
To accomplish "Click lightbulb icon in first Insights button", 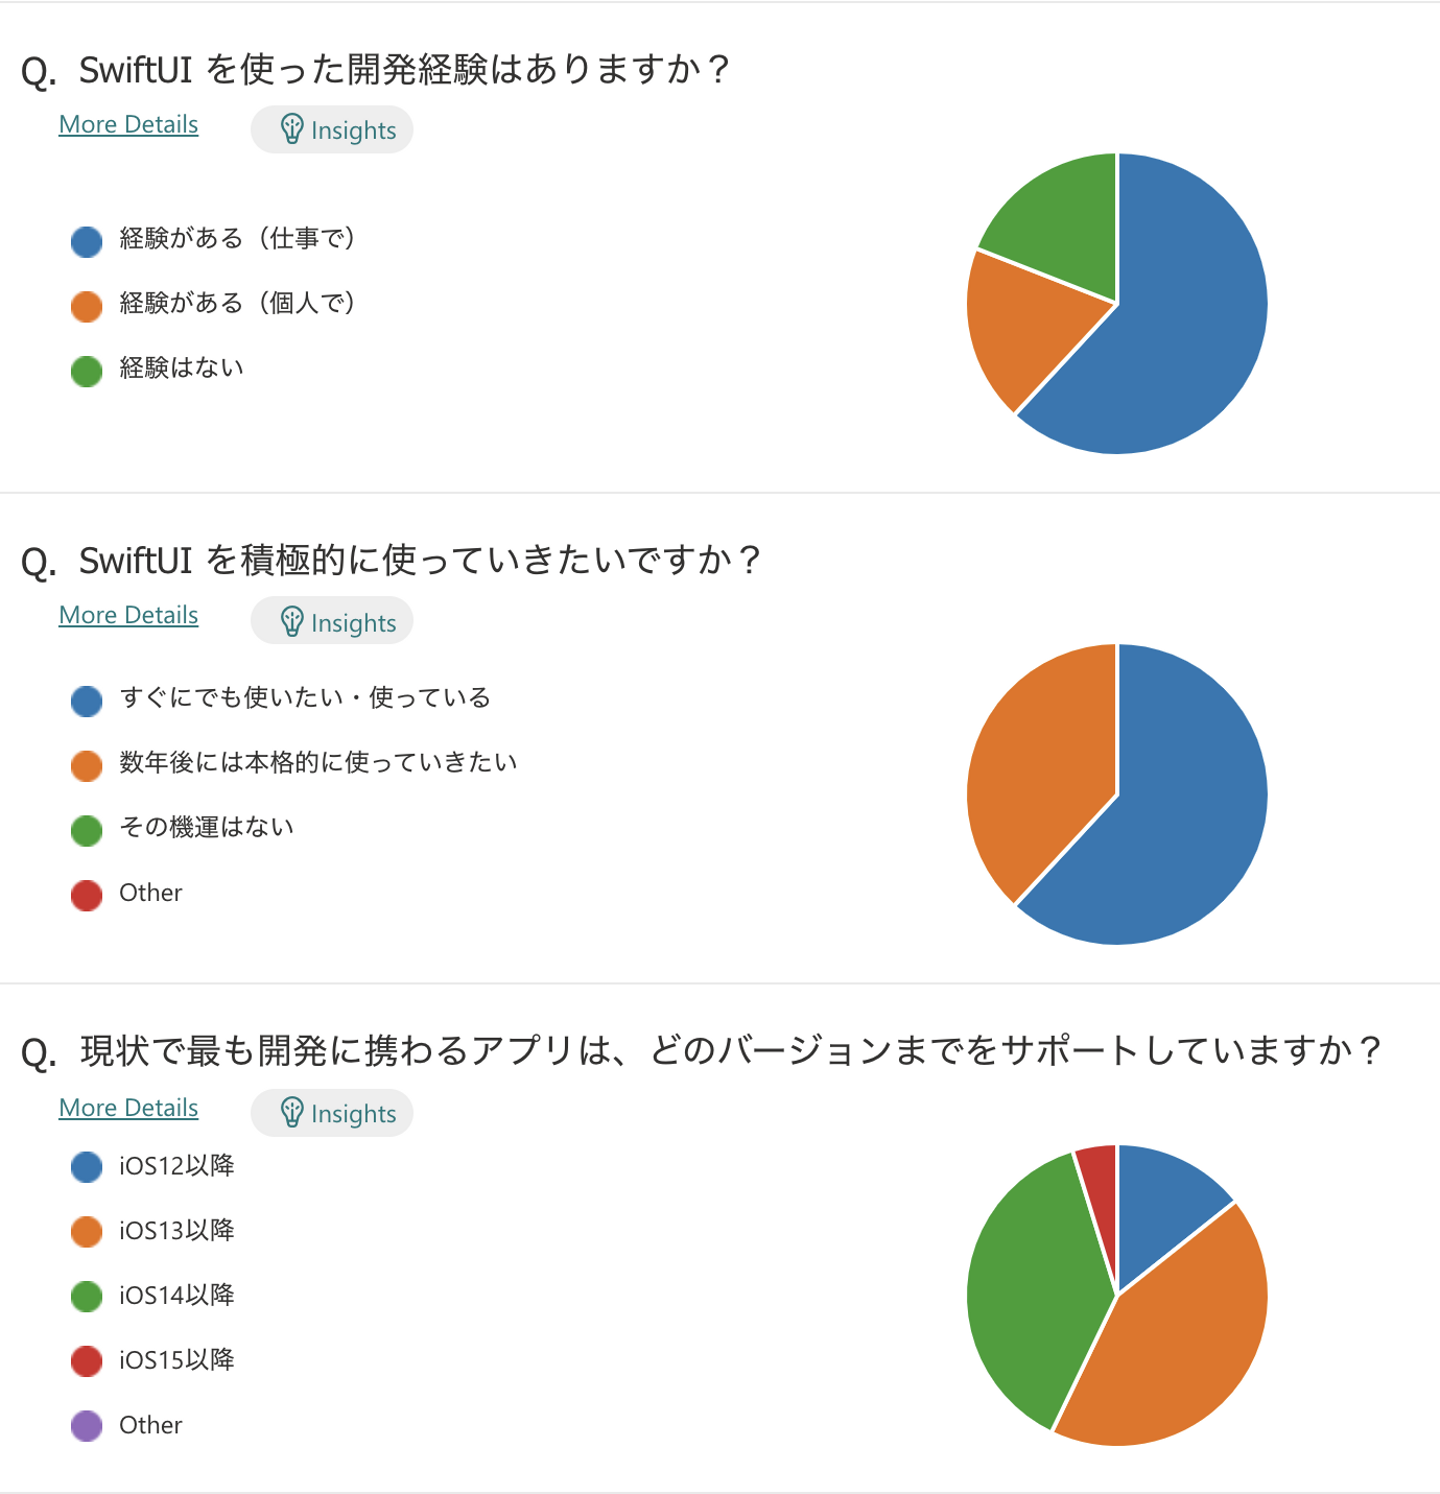I will click(x=291, y=129).
